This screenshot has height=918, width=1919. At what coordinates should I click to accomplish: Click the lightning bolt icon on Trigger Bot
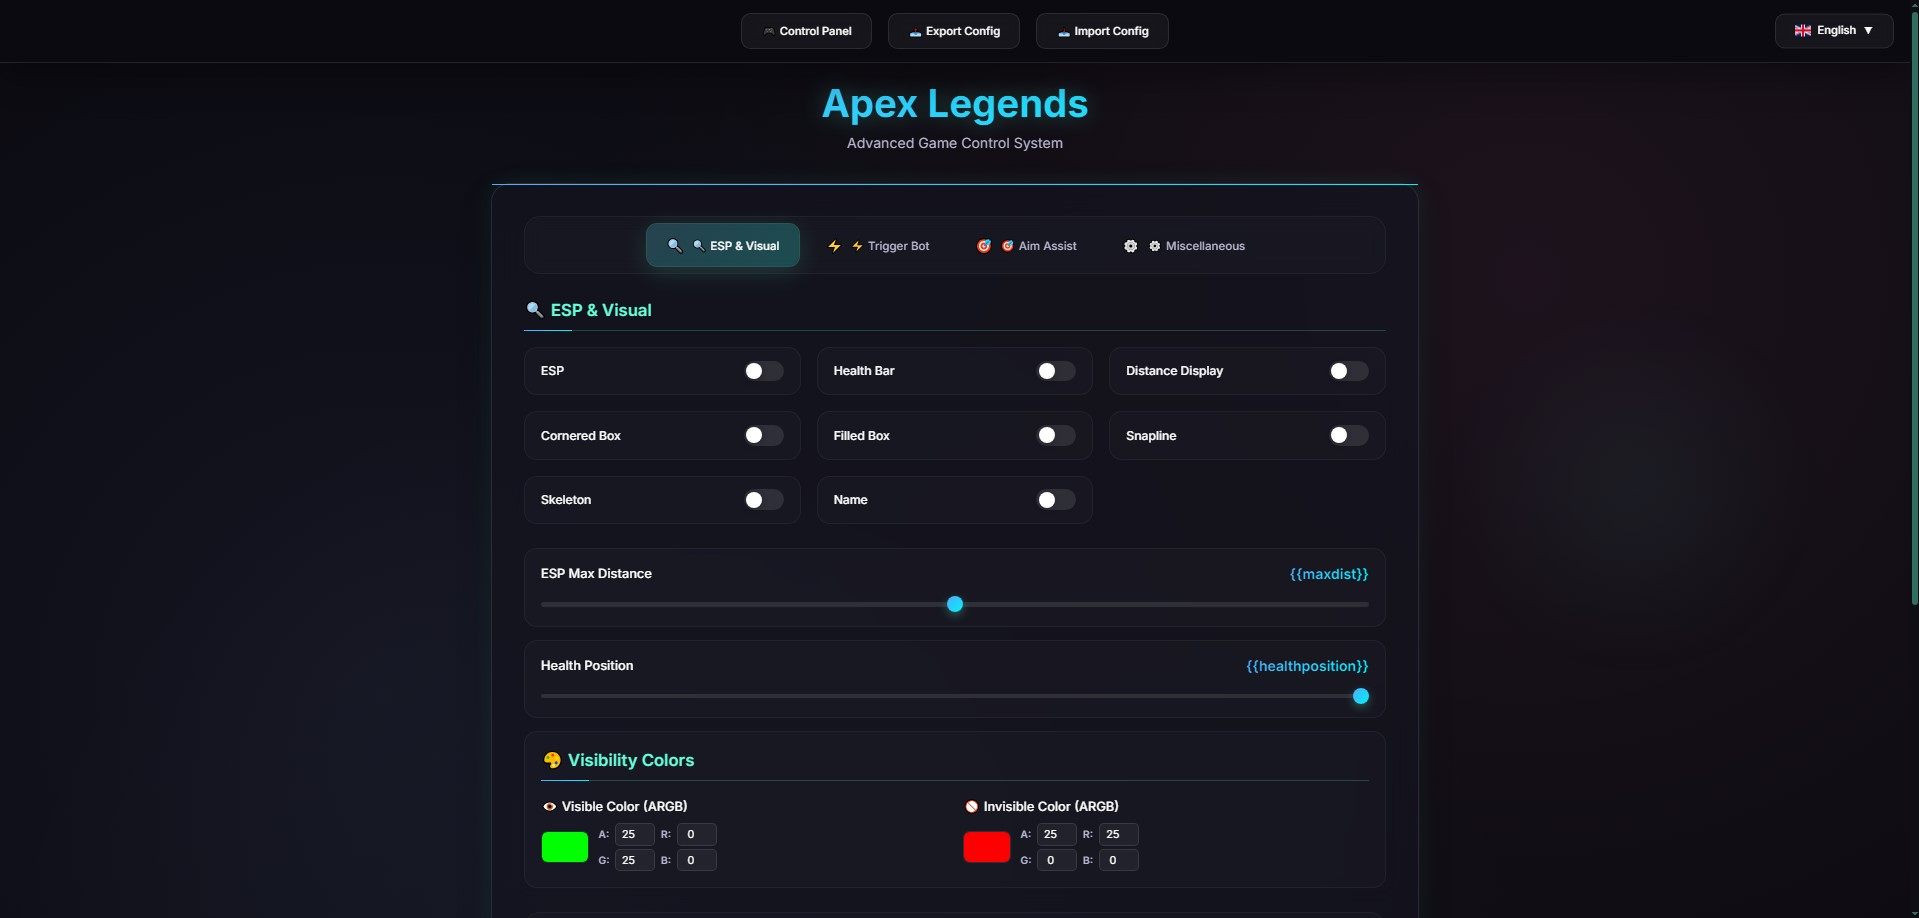pos(834,246)
